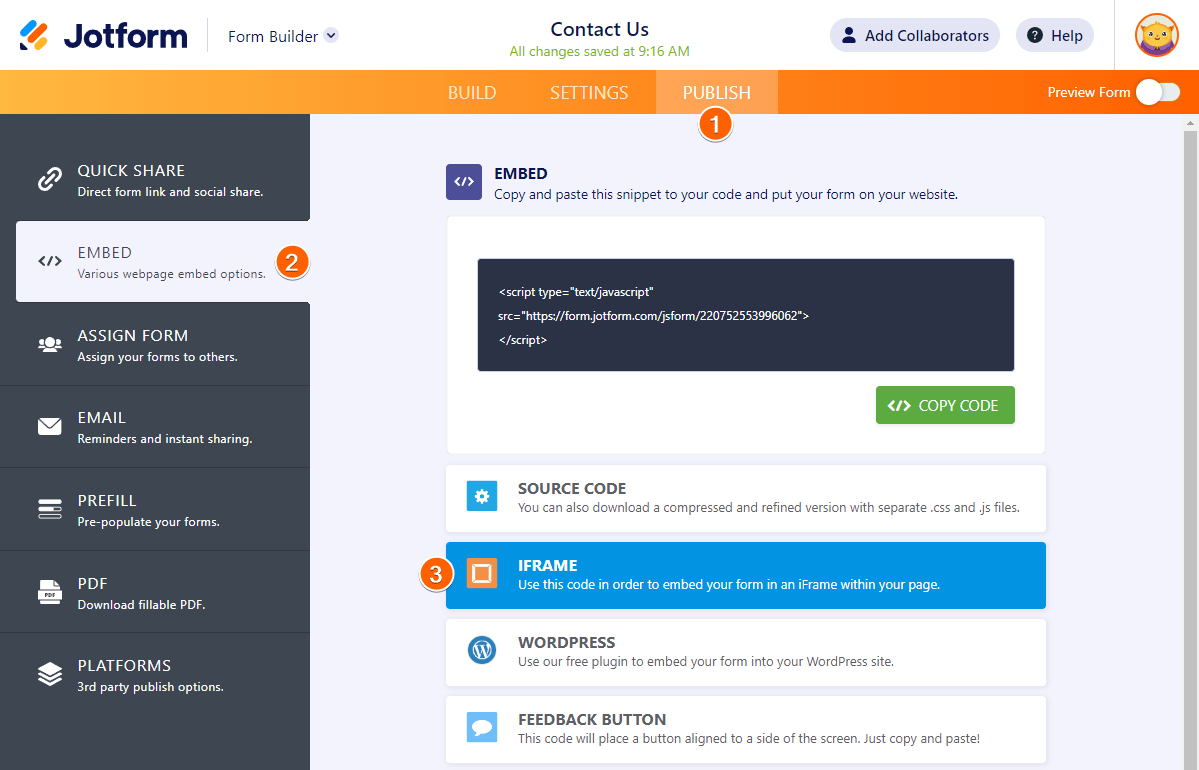Click the scrollbar up arrow
Viewport: 1199px width, 770px height.
1191,122
